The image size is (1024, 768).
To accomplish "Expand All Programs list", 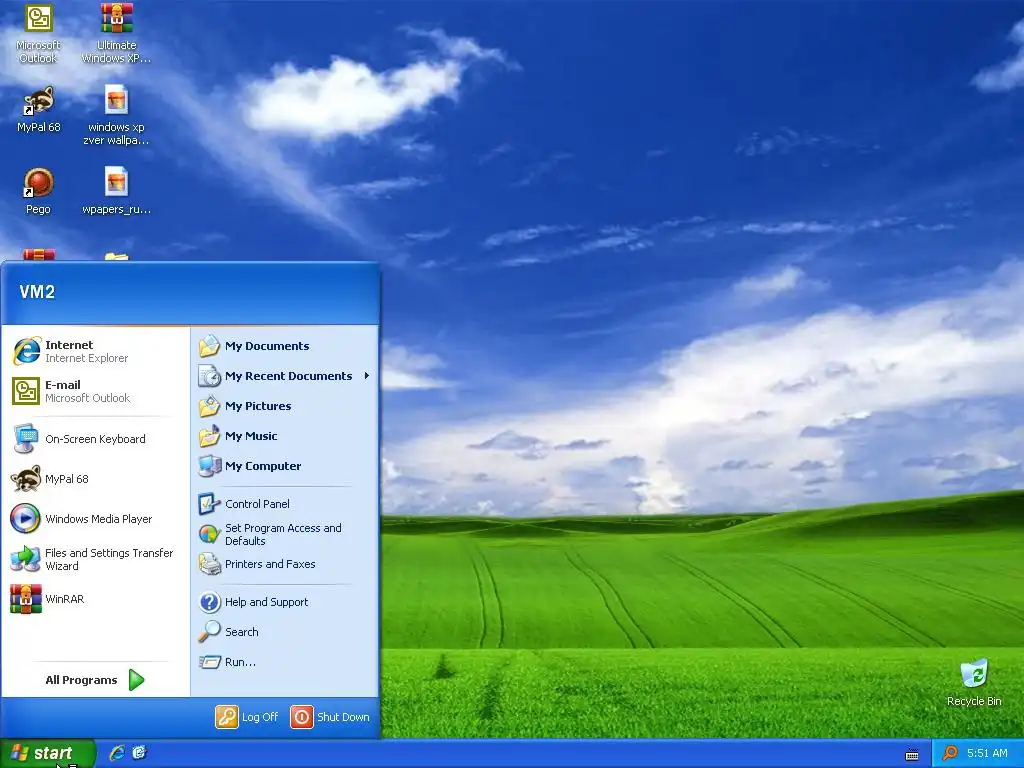I will pyautogui.click(x=95, y=680).
